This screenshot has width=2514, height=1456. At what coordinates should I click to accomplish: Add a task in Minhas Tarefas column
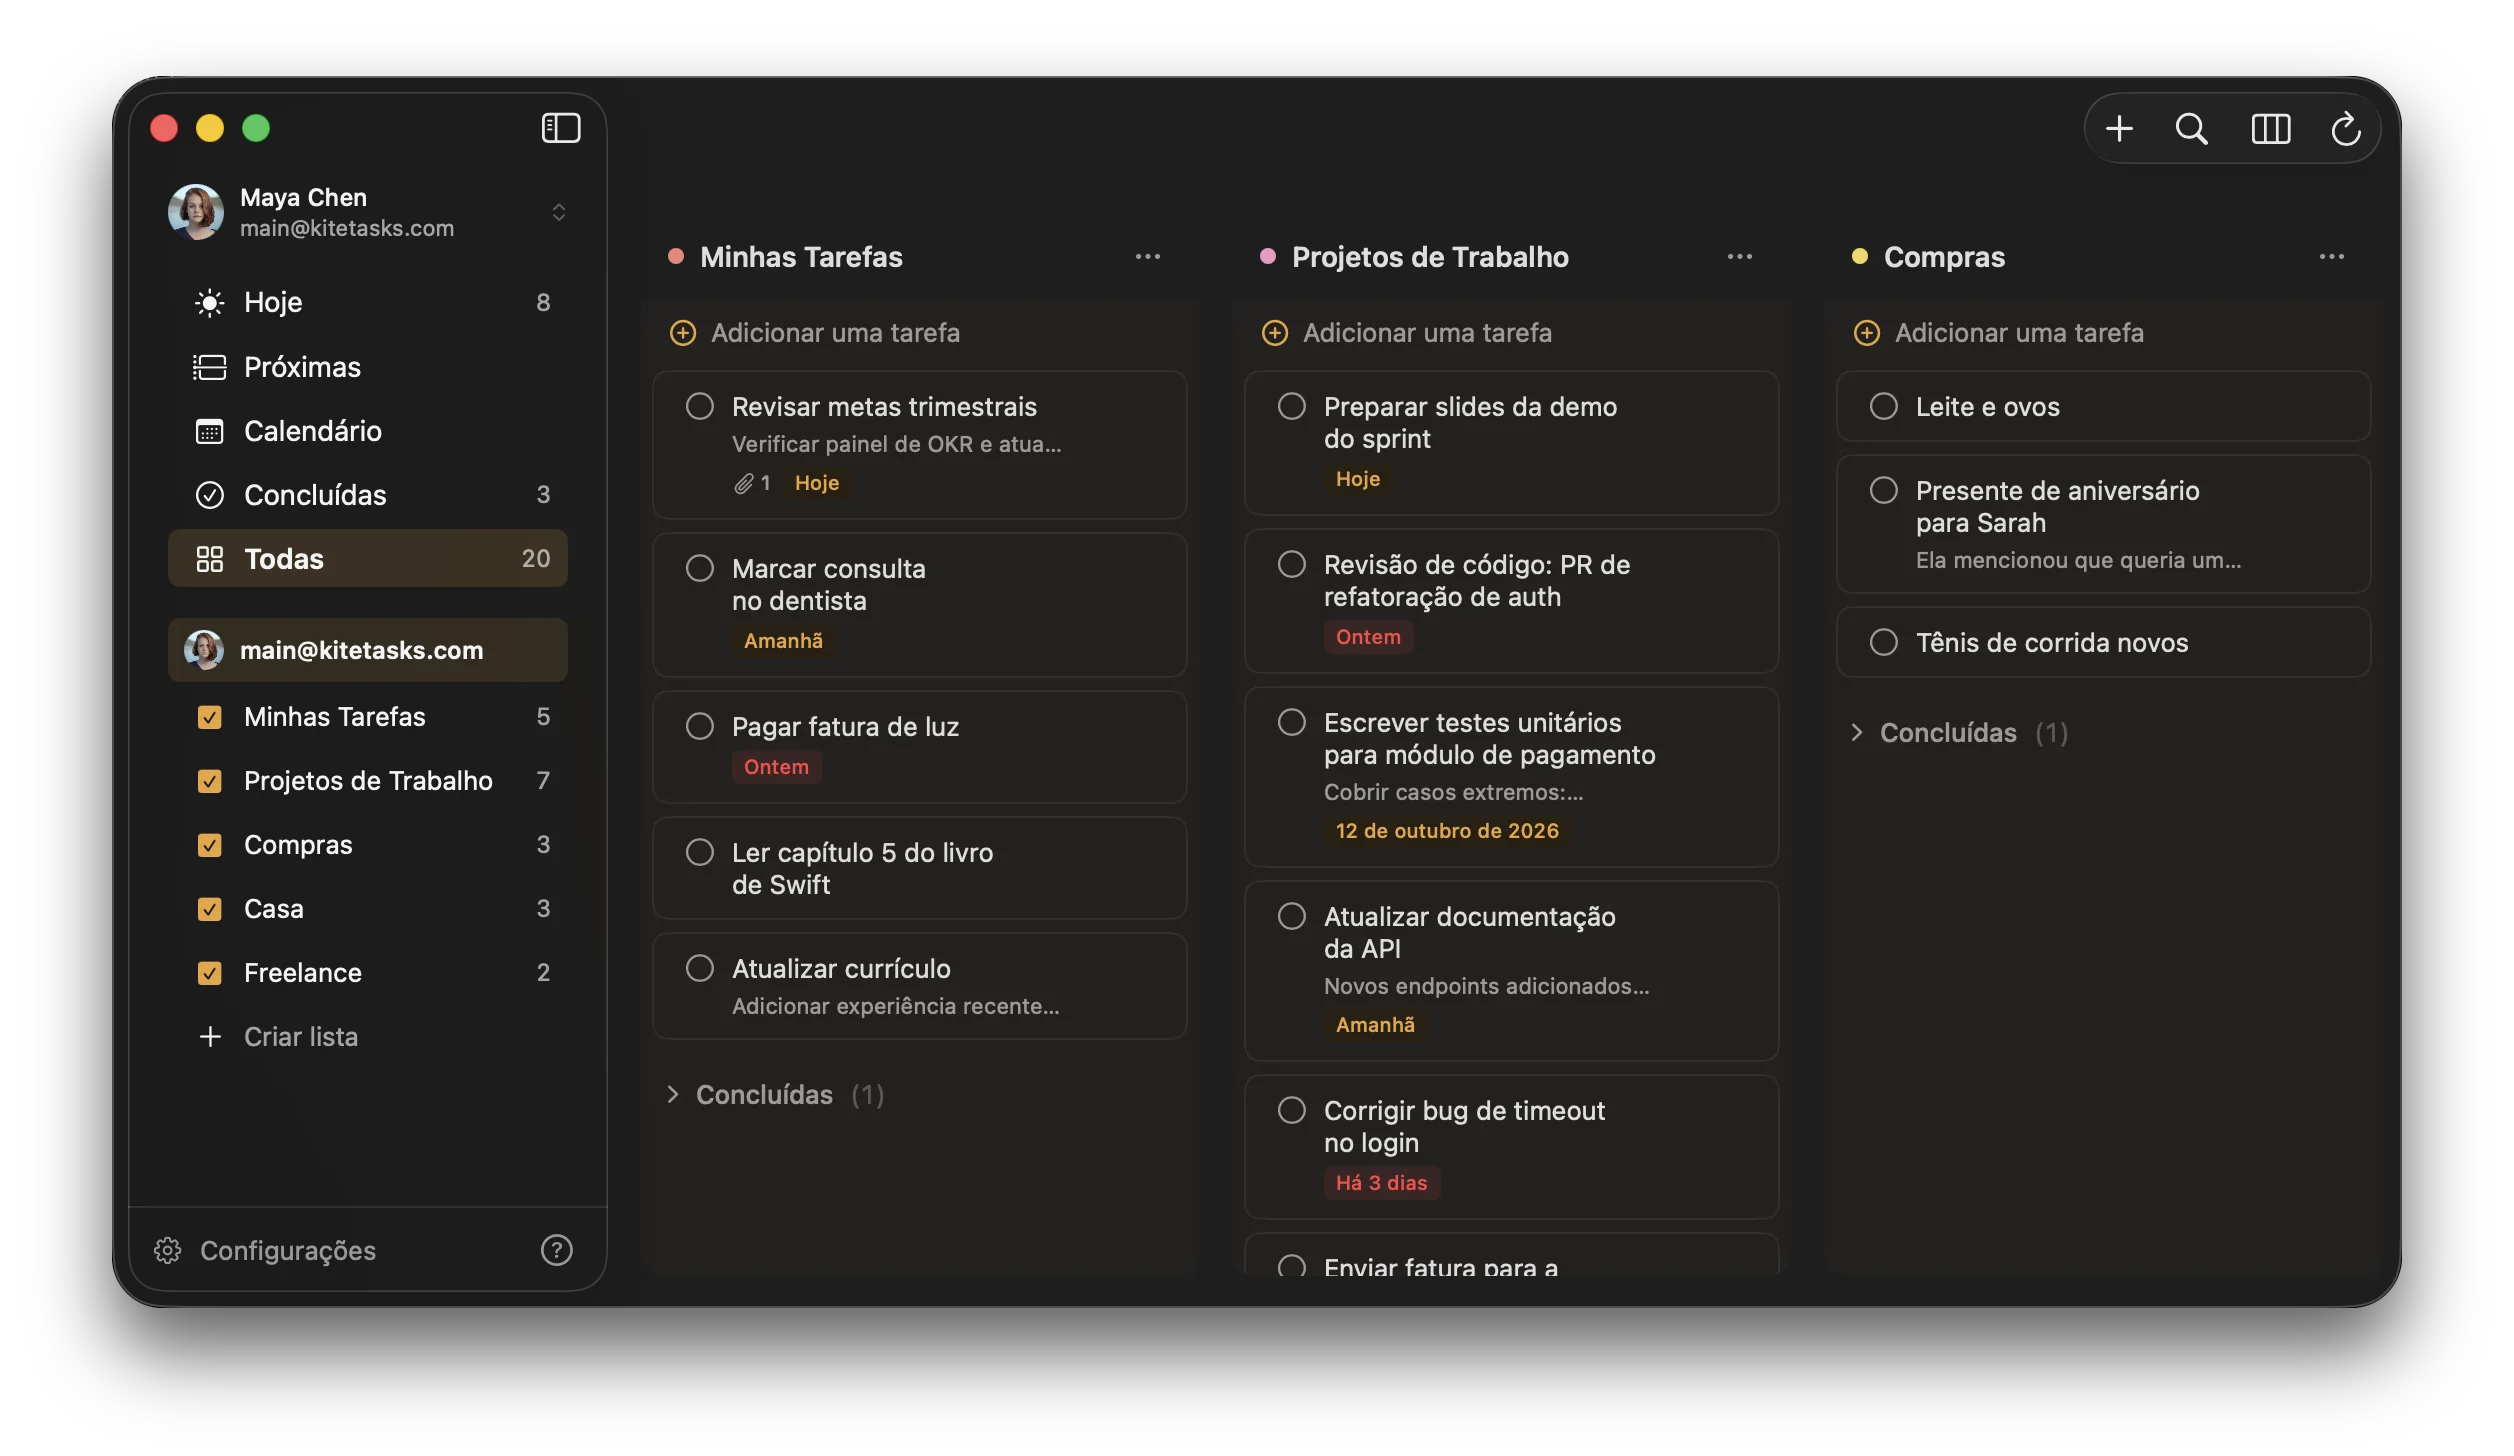tap(815, 333)
